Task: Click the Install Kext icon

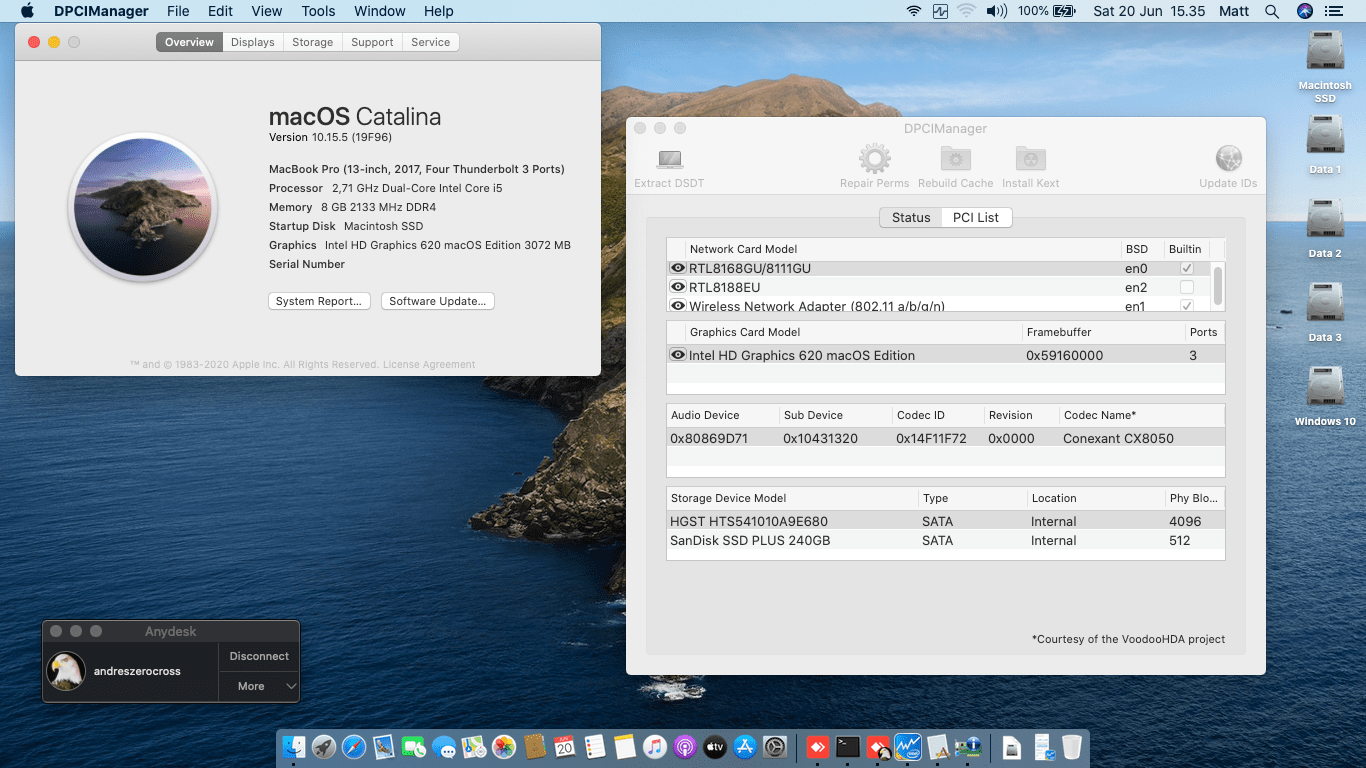Action: point(1030,157)
